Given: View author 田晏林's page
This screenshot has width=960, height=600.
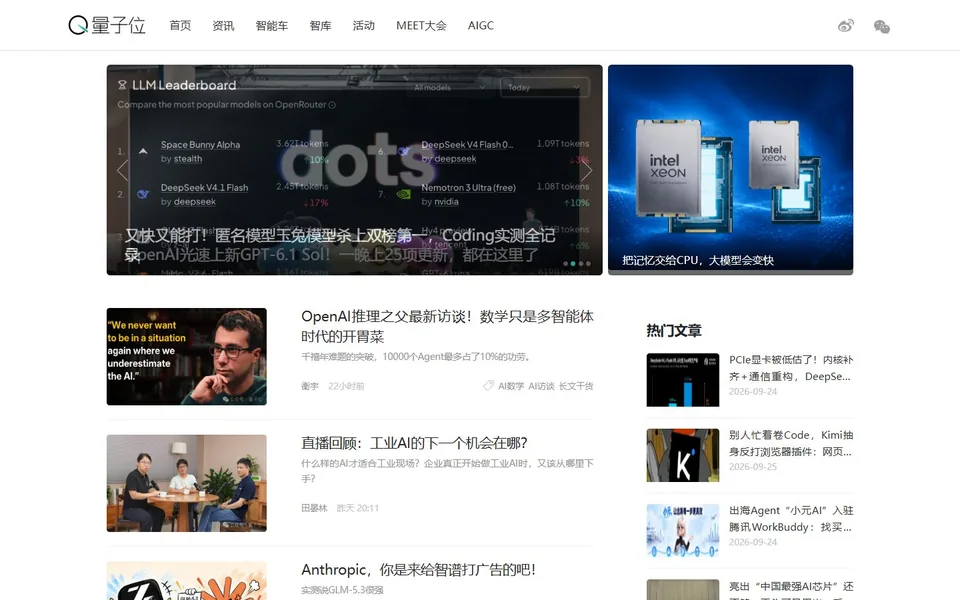Looking at the screenshot, I should coord(314,508).
